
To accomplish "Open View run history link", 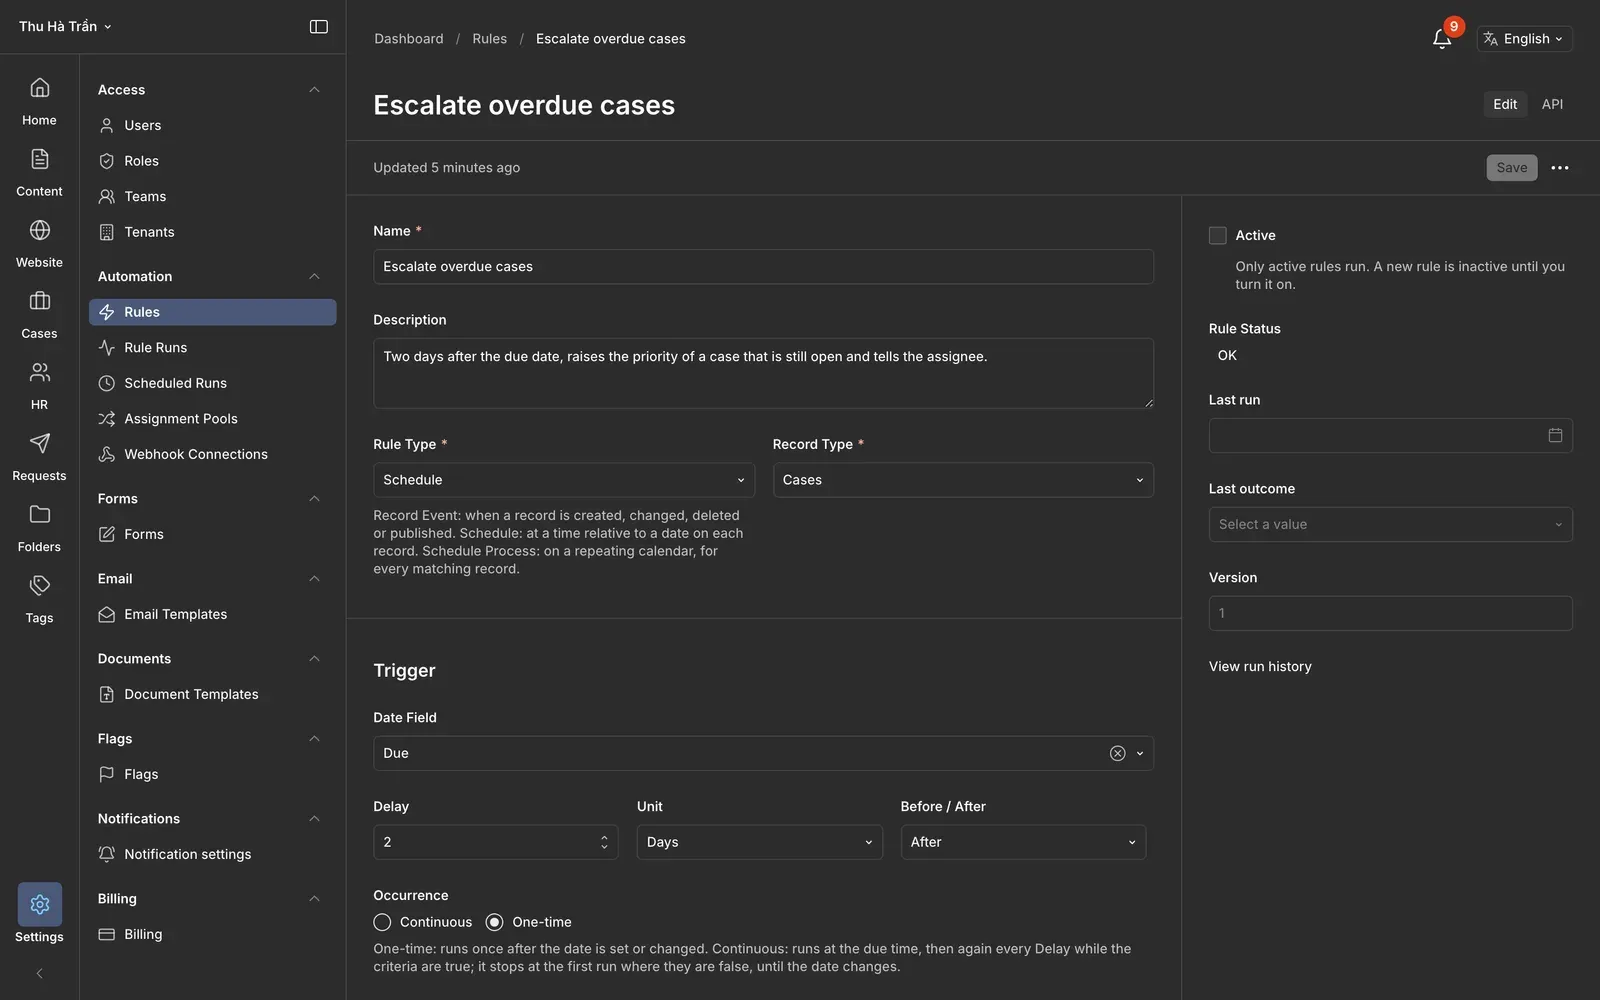I will click(x=1260, y=667).
